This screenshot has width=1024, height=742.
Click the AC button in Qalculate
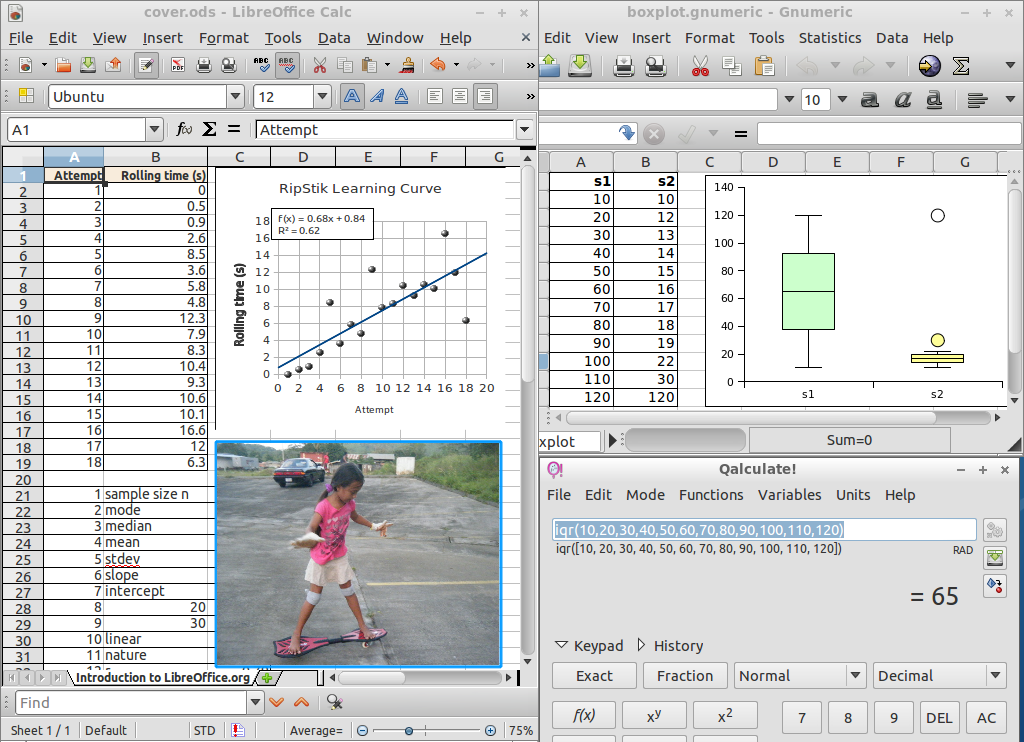[x=986, y=718]
